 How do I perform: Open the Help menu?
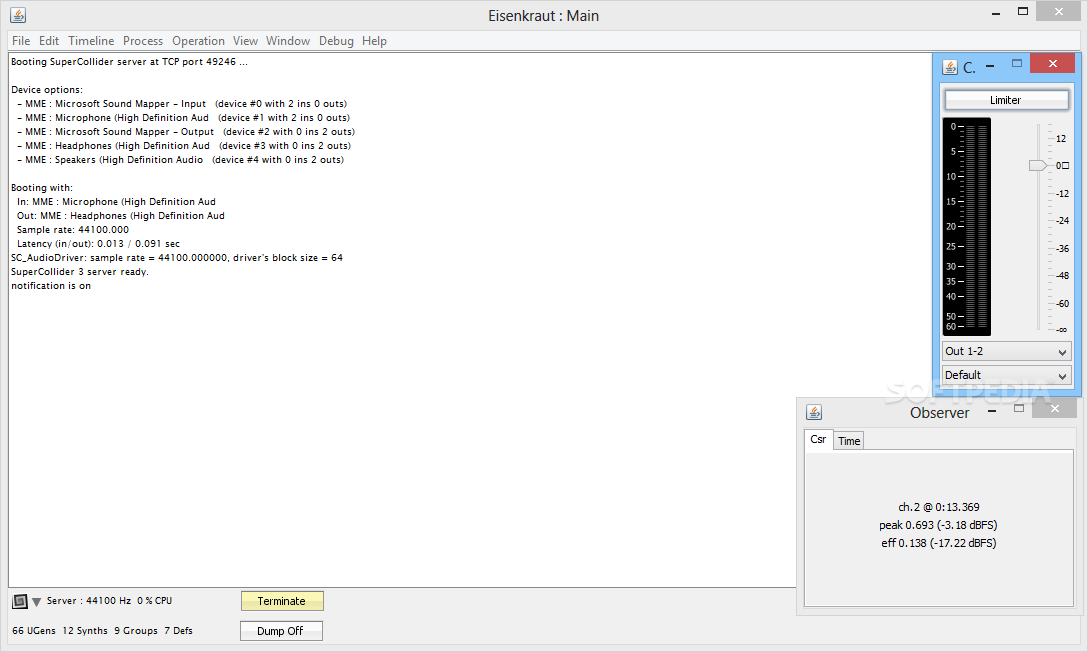tap(374, 41)
